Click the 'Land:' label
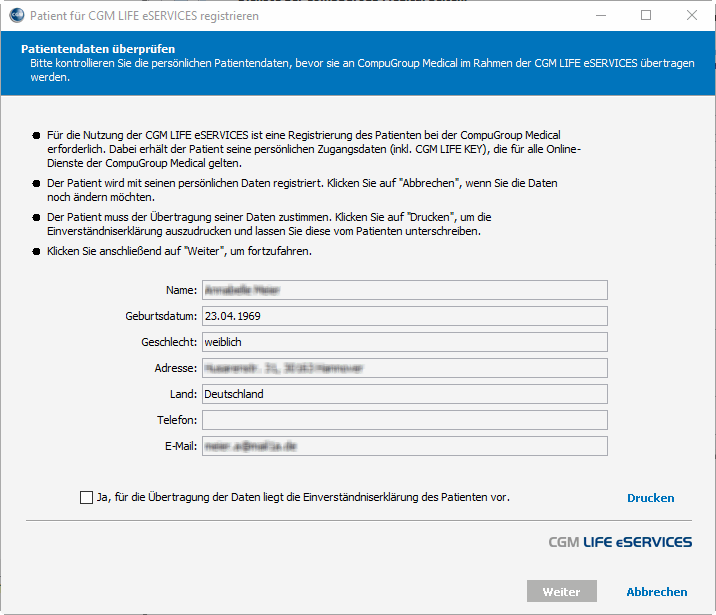Screen dimensions: 716x615 (183, 394)
